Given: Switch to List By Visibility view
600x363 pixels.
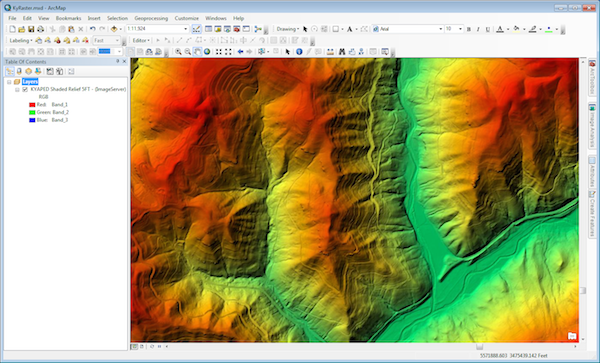Looking at the screenshot, I should tap(28, 71).
